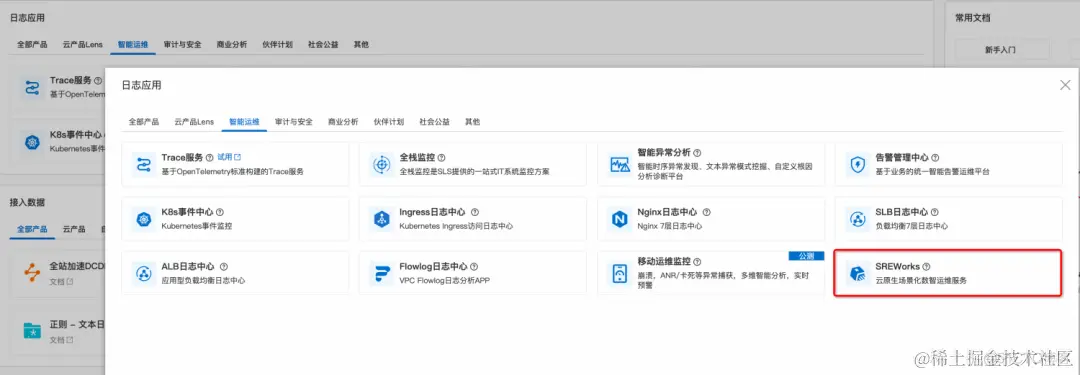Click the 正则 folder icon in background page
This screenshot has width=1080, height=375.
[32, 331]
